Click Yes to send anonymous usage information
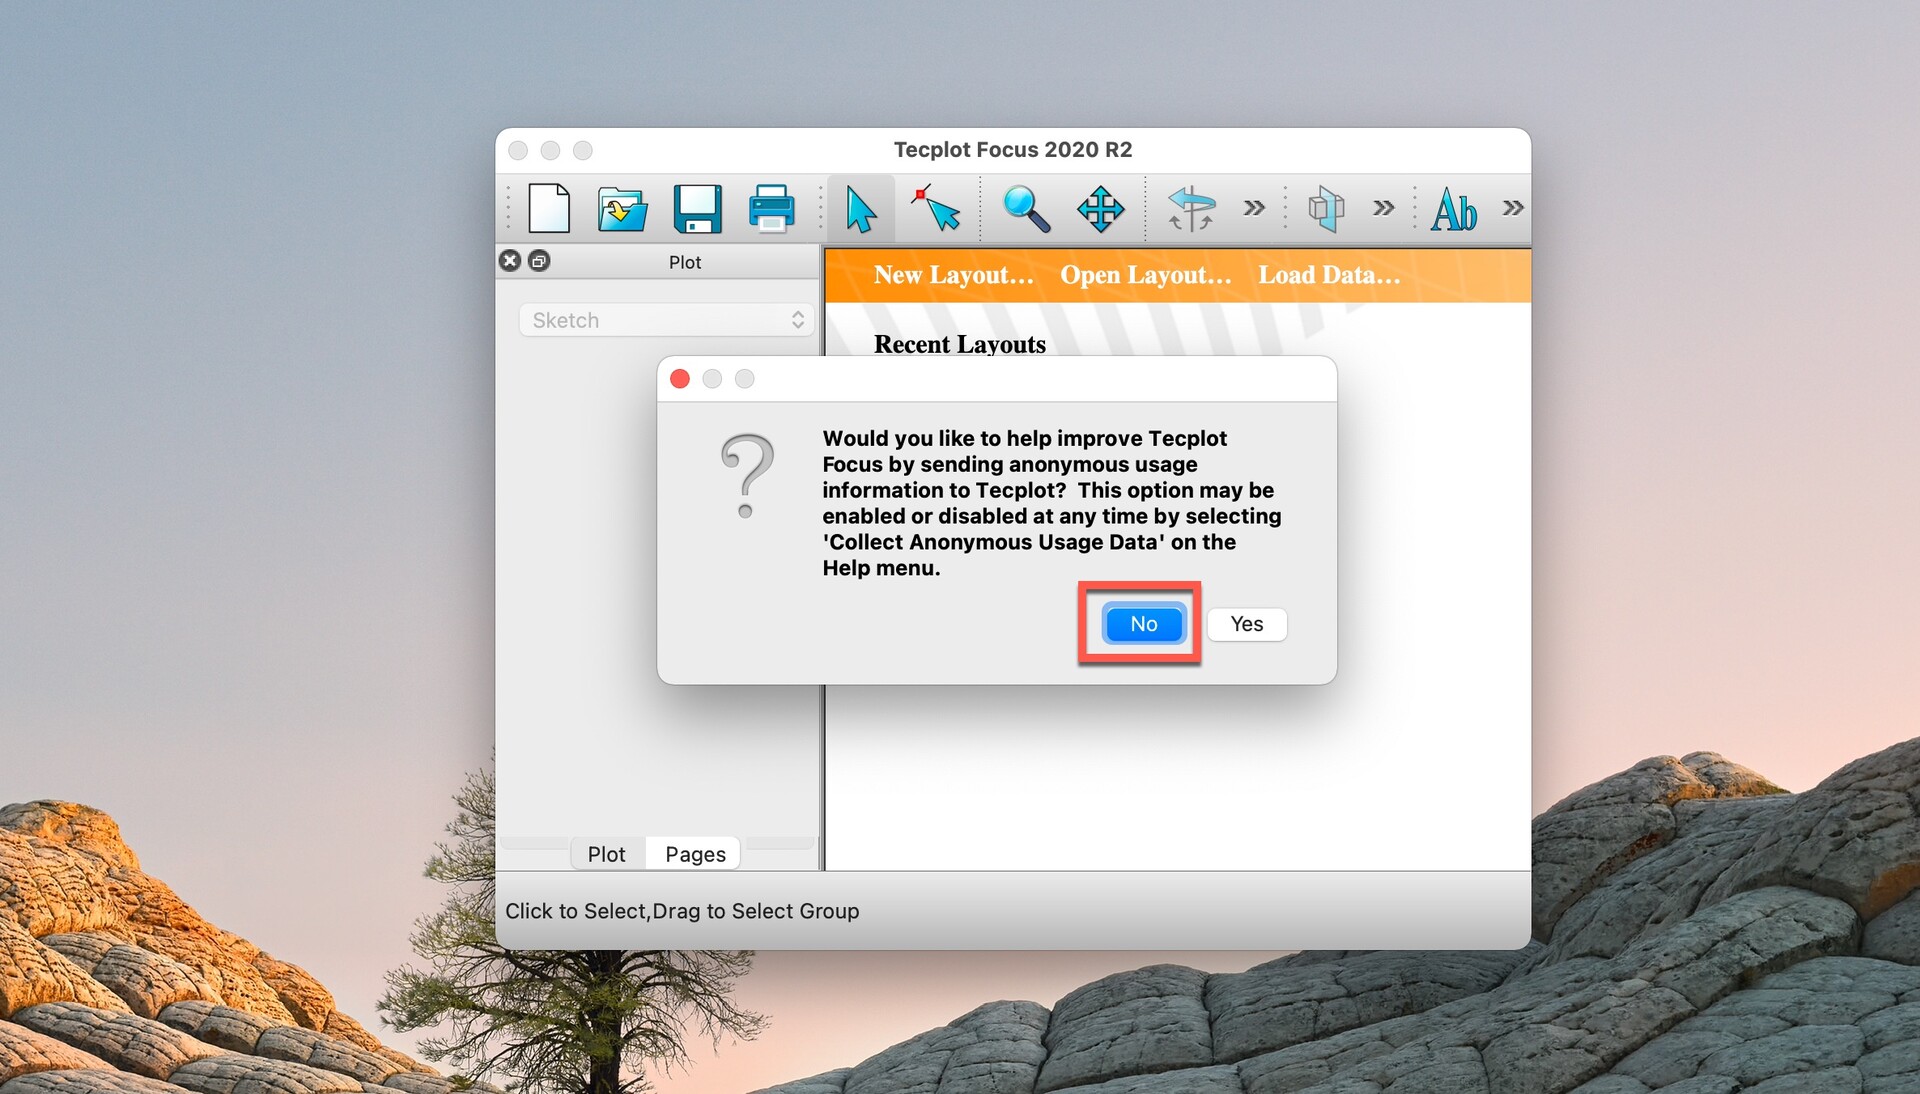Image resolution: width=1920 pixels, height=1094 pixels. tap(1246, 624)
